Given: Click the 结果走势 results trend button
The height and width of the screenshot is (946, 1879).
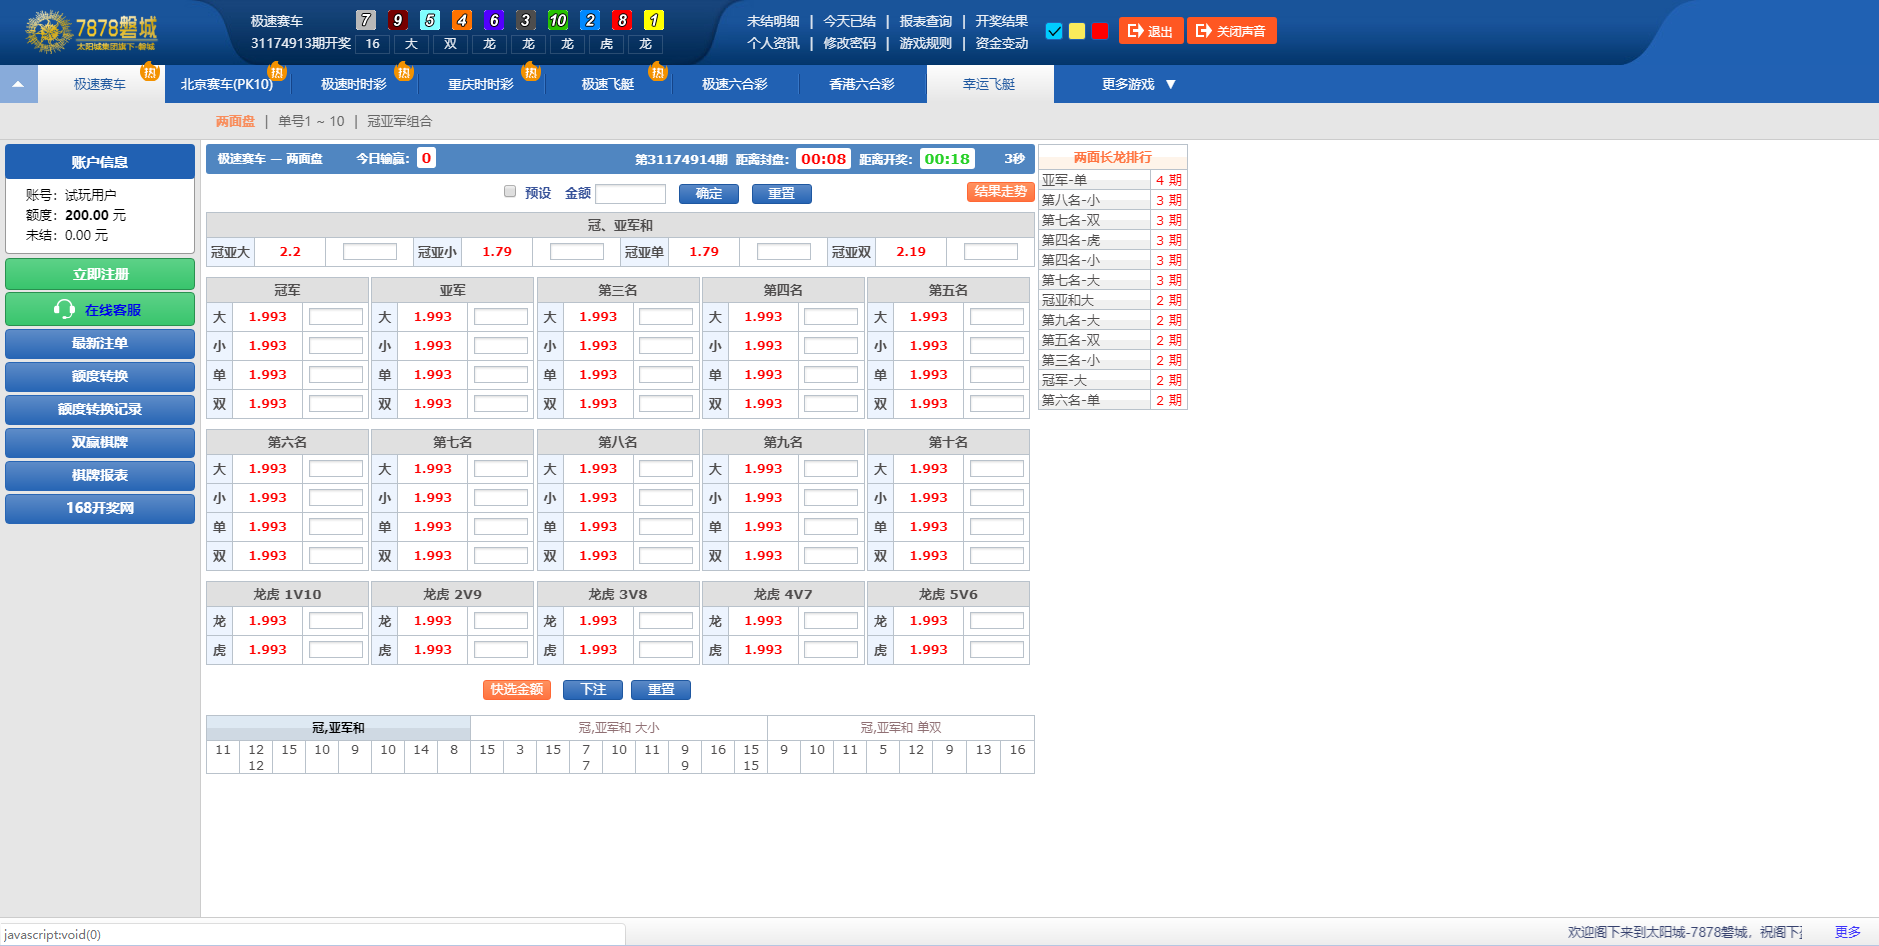Looking at the screenshot, I should (x=1000, y=192).
